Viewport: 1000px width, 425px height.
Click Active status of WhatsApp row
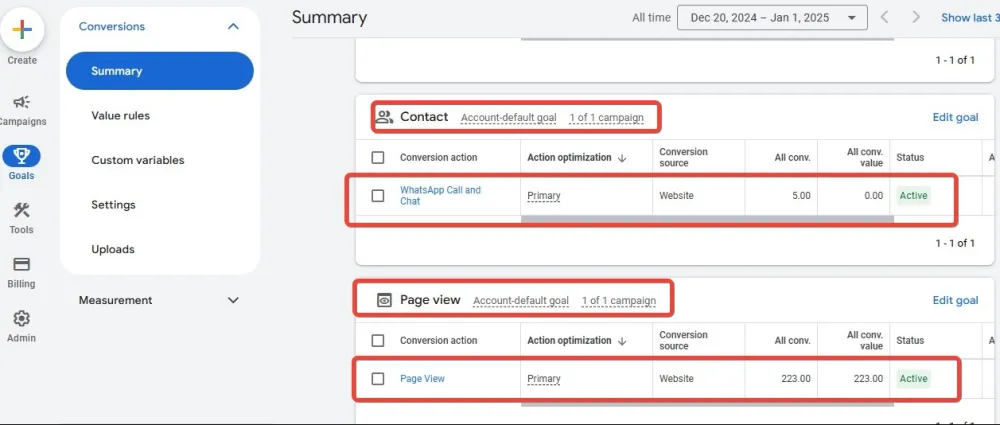point(913,195)
